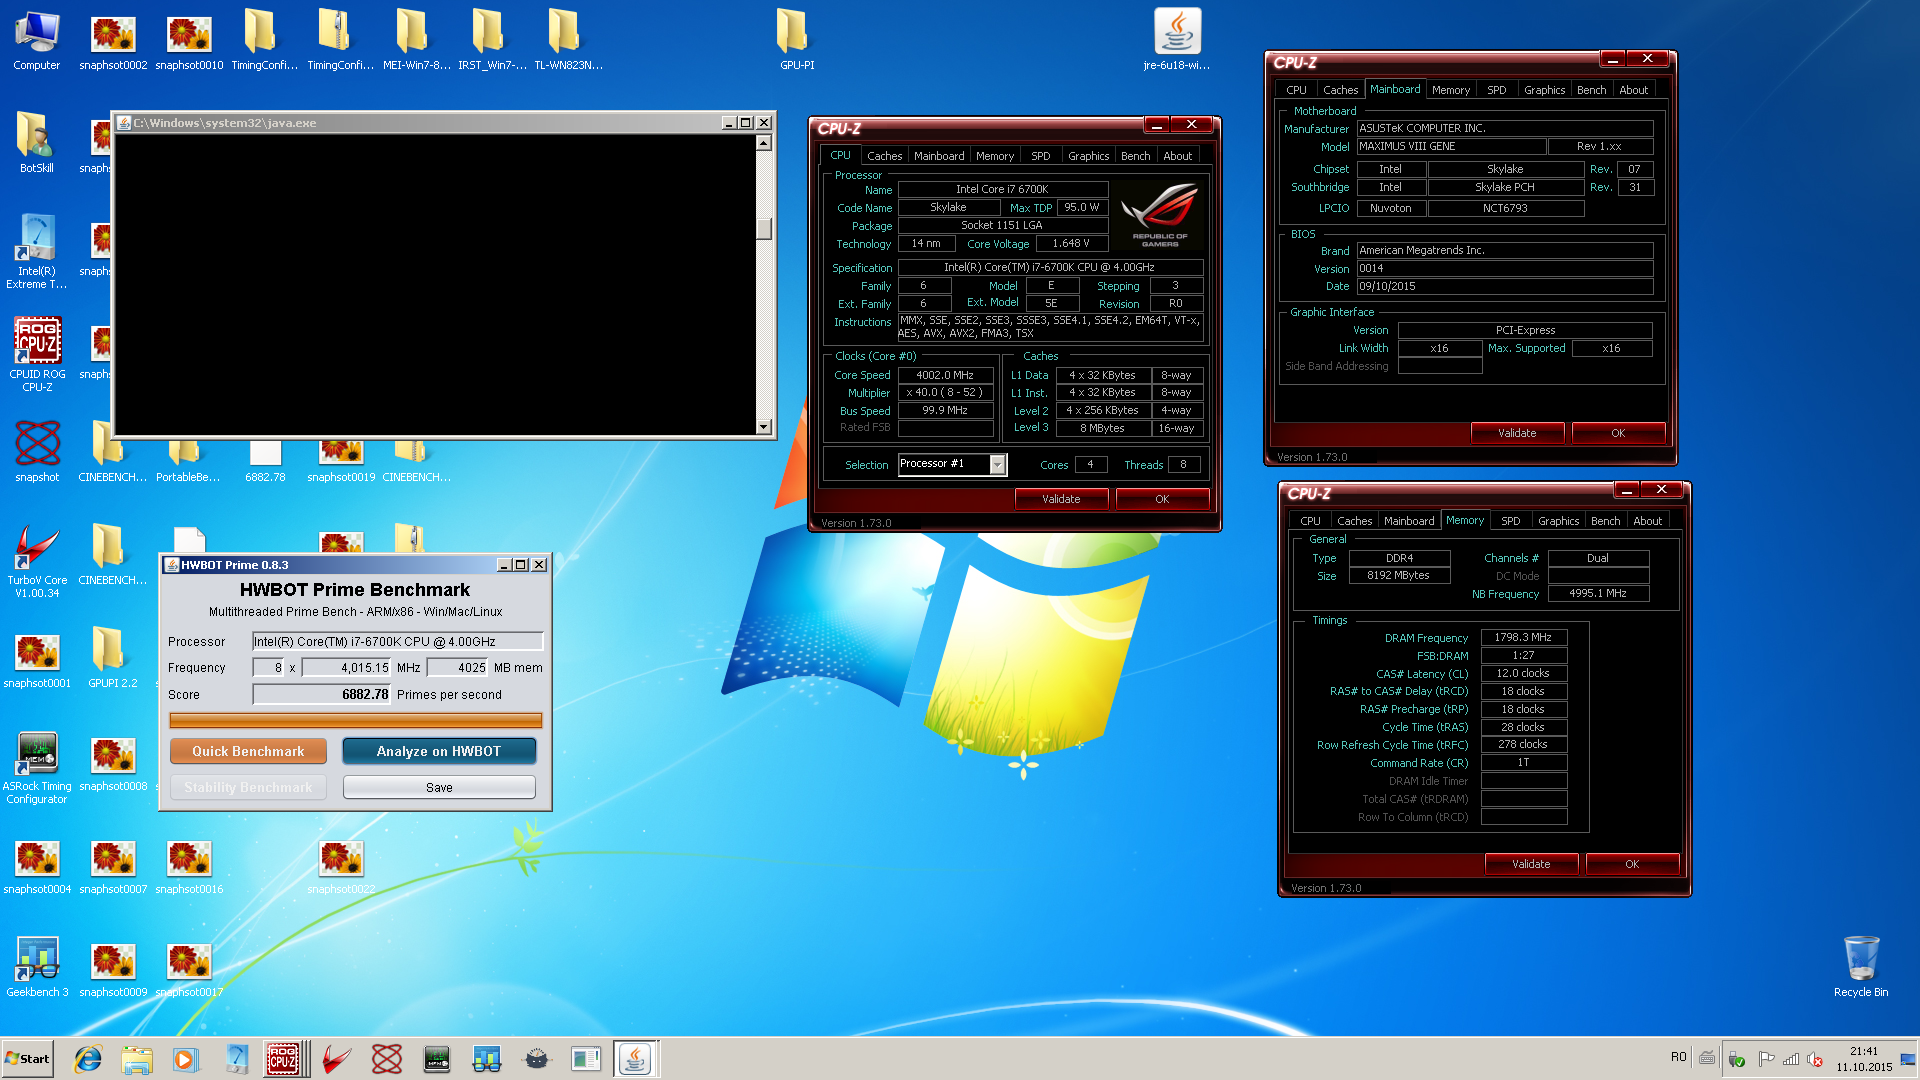This screenshot has height=1080, width=1920.
Task: Click OK in CPU-Z Mainboard window
Action: pos(1618,433)
